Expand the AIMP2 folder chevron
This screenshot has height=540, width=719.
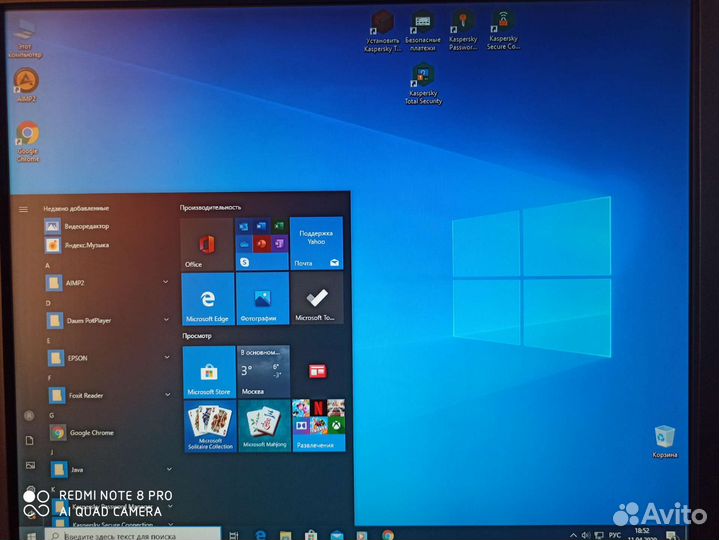point(166,282)
